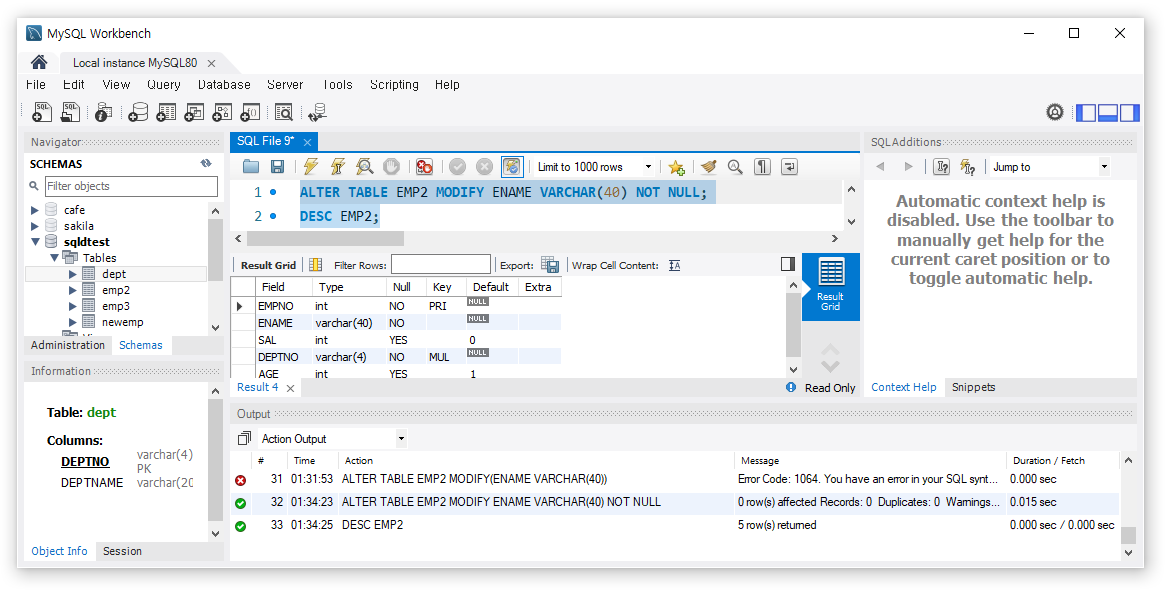Open the Database menu
This screenshot has width=1167, height=593.
point(224,85)
